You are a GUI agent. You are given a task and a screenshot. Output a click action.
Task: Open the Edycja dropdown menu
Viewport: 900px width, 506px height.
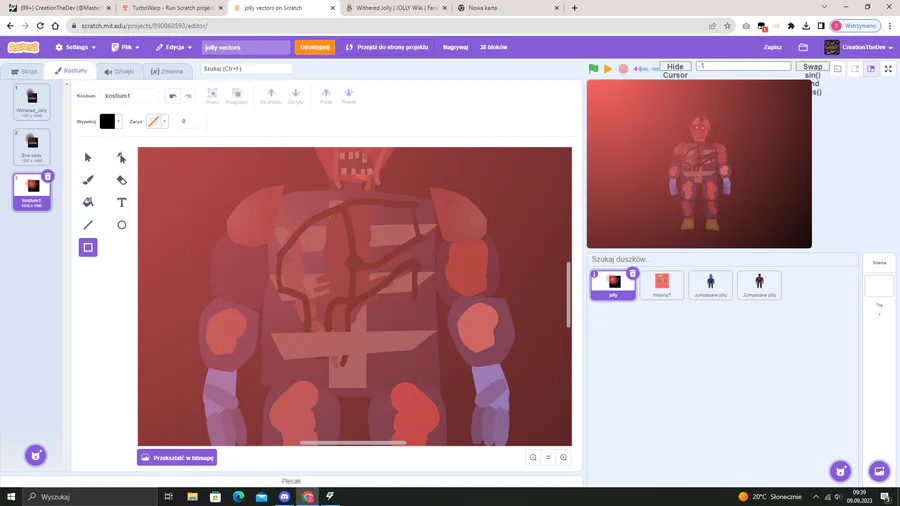pos(174,47)
